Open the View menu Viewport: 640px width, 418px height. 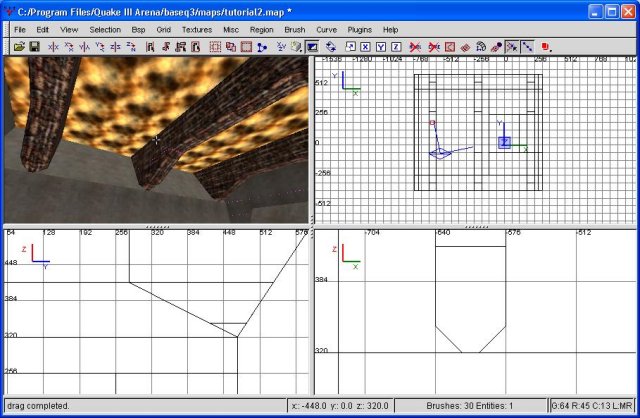69,30
